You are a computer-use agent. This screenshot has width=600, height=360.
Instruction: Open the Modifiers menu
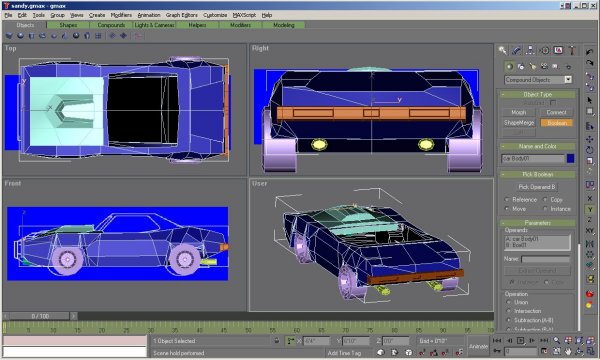click(121, 15)
